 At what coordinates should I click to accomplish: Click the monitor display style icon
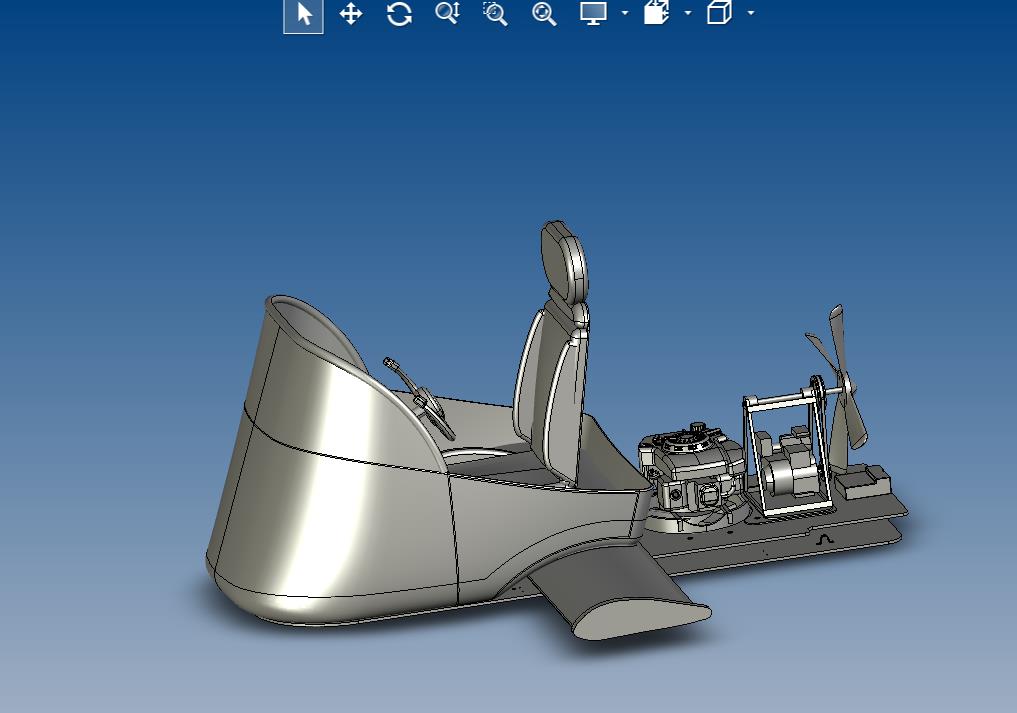[x=593, y=13]
